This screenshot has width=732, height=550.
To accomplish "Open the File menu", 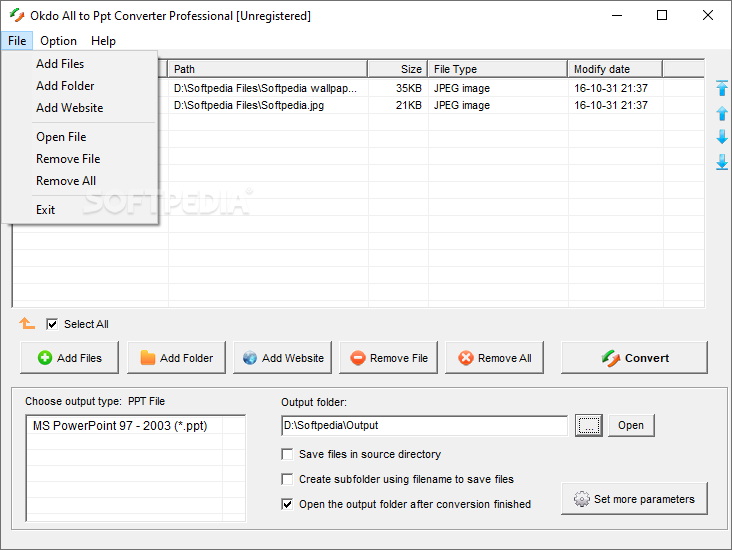I will coord(17,41).
